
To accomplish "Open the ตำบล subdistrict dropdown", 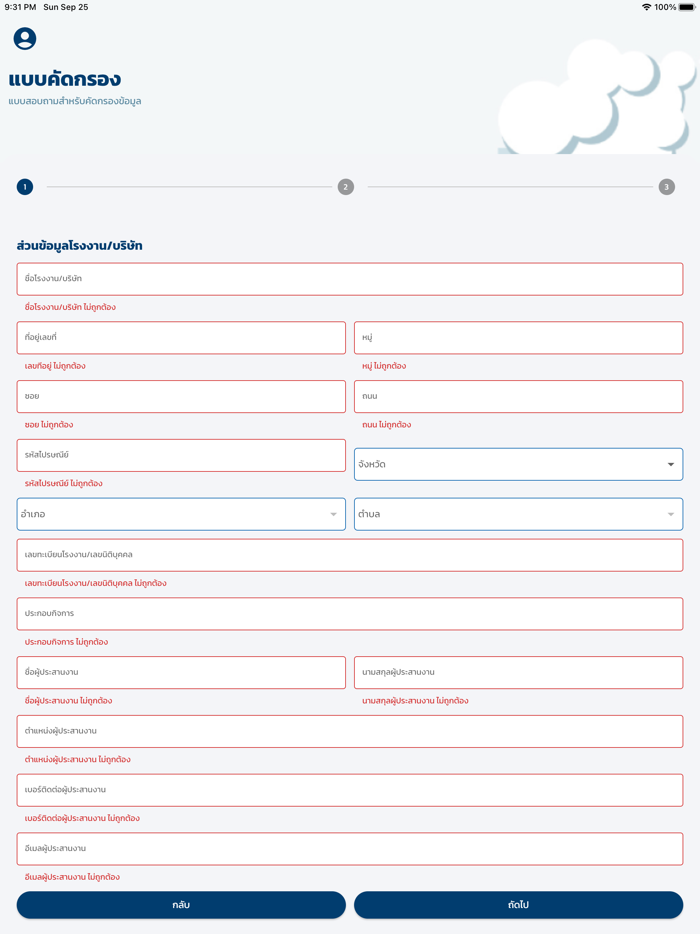I will [x=518, y=513].
